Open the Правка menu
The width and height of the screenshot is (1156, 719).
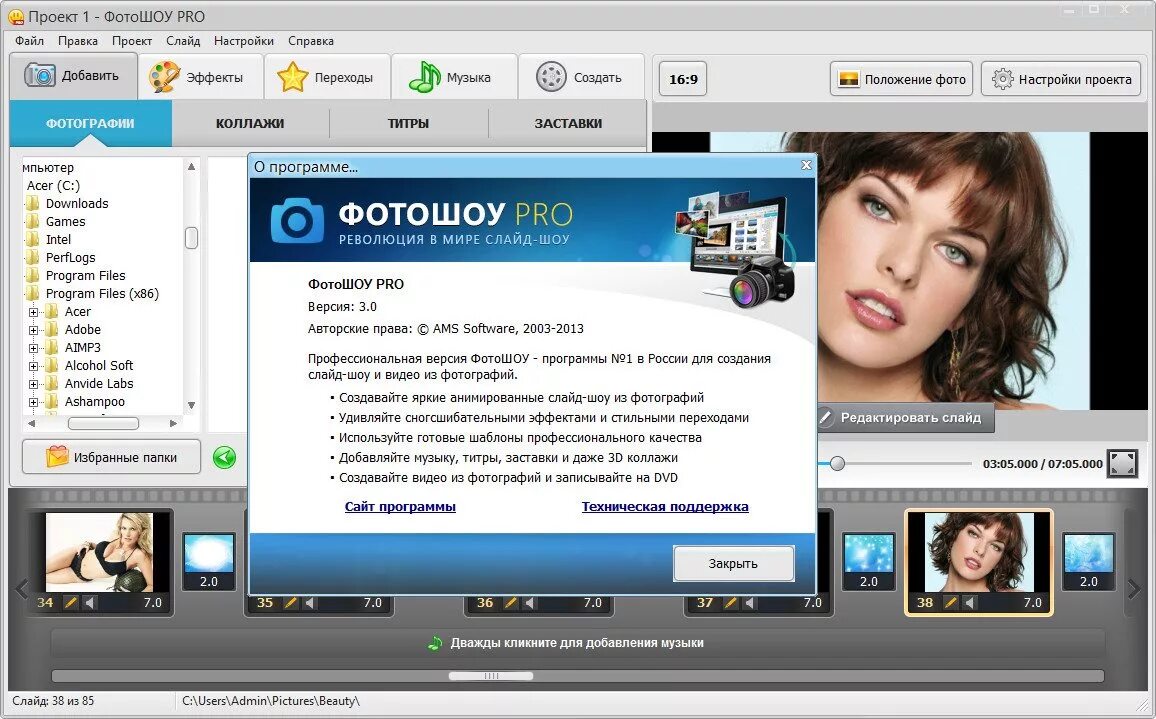coord(77,41)
